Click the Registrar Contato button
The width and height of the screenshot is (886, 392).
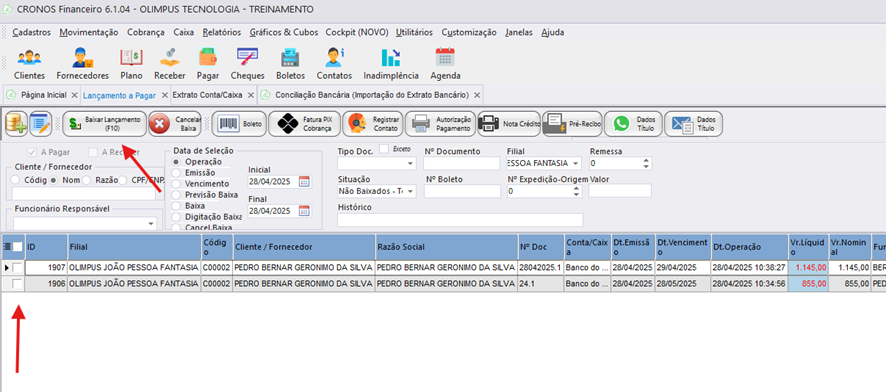point(373,124)
